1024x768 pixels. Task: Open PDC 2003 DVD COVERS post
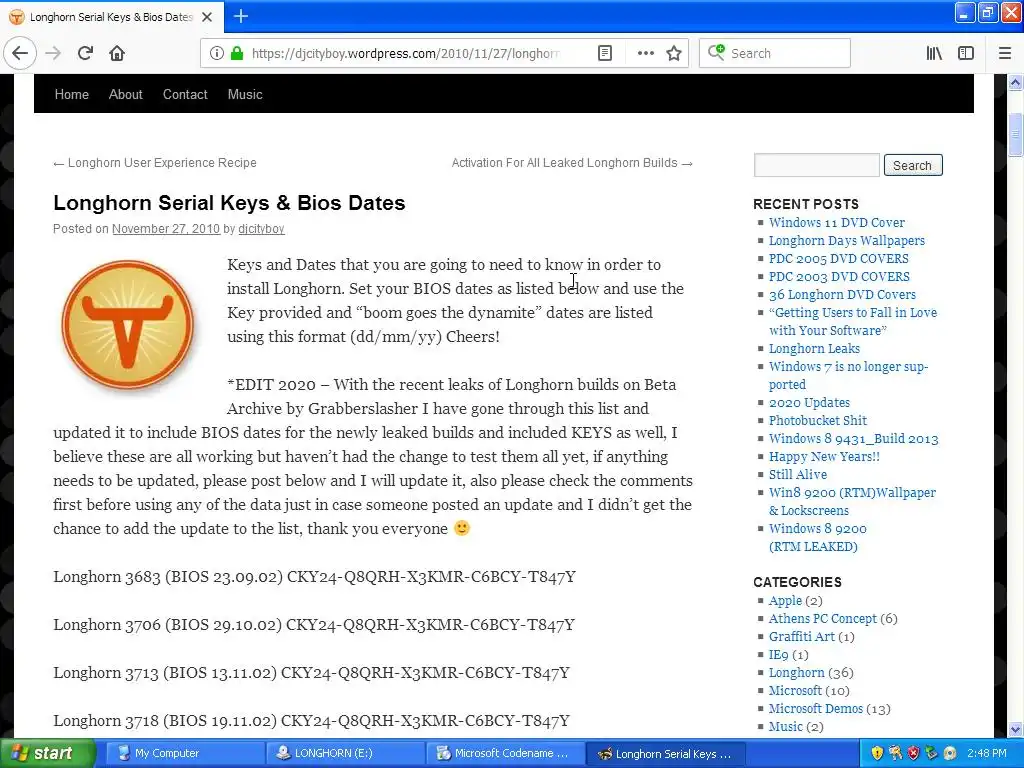tap(839, 276)
